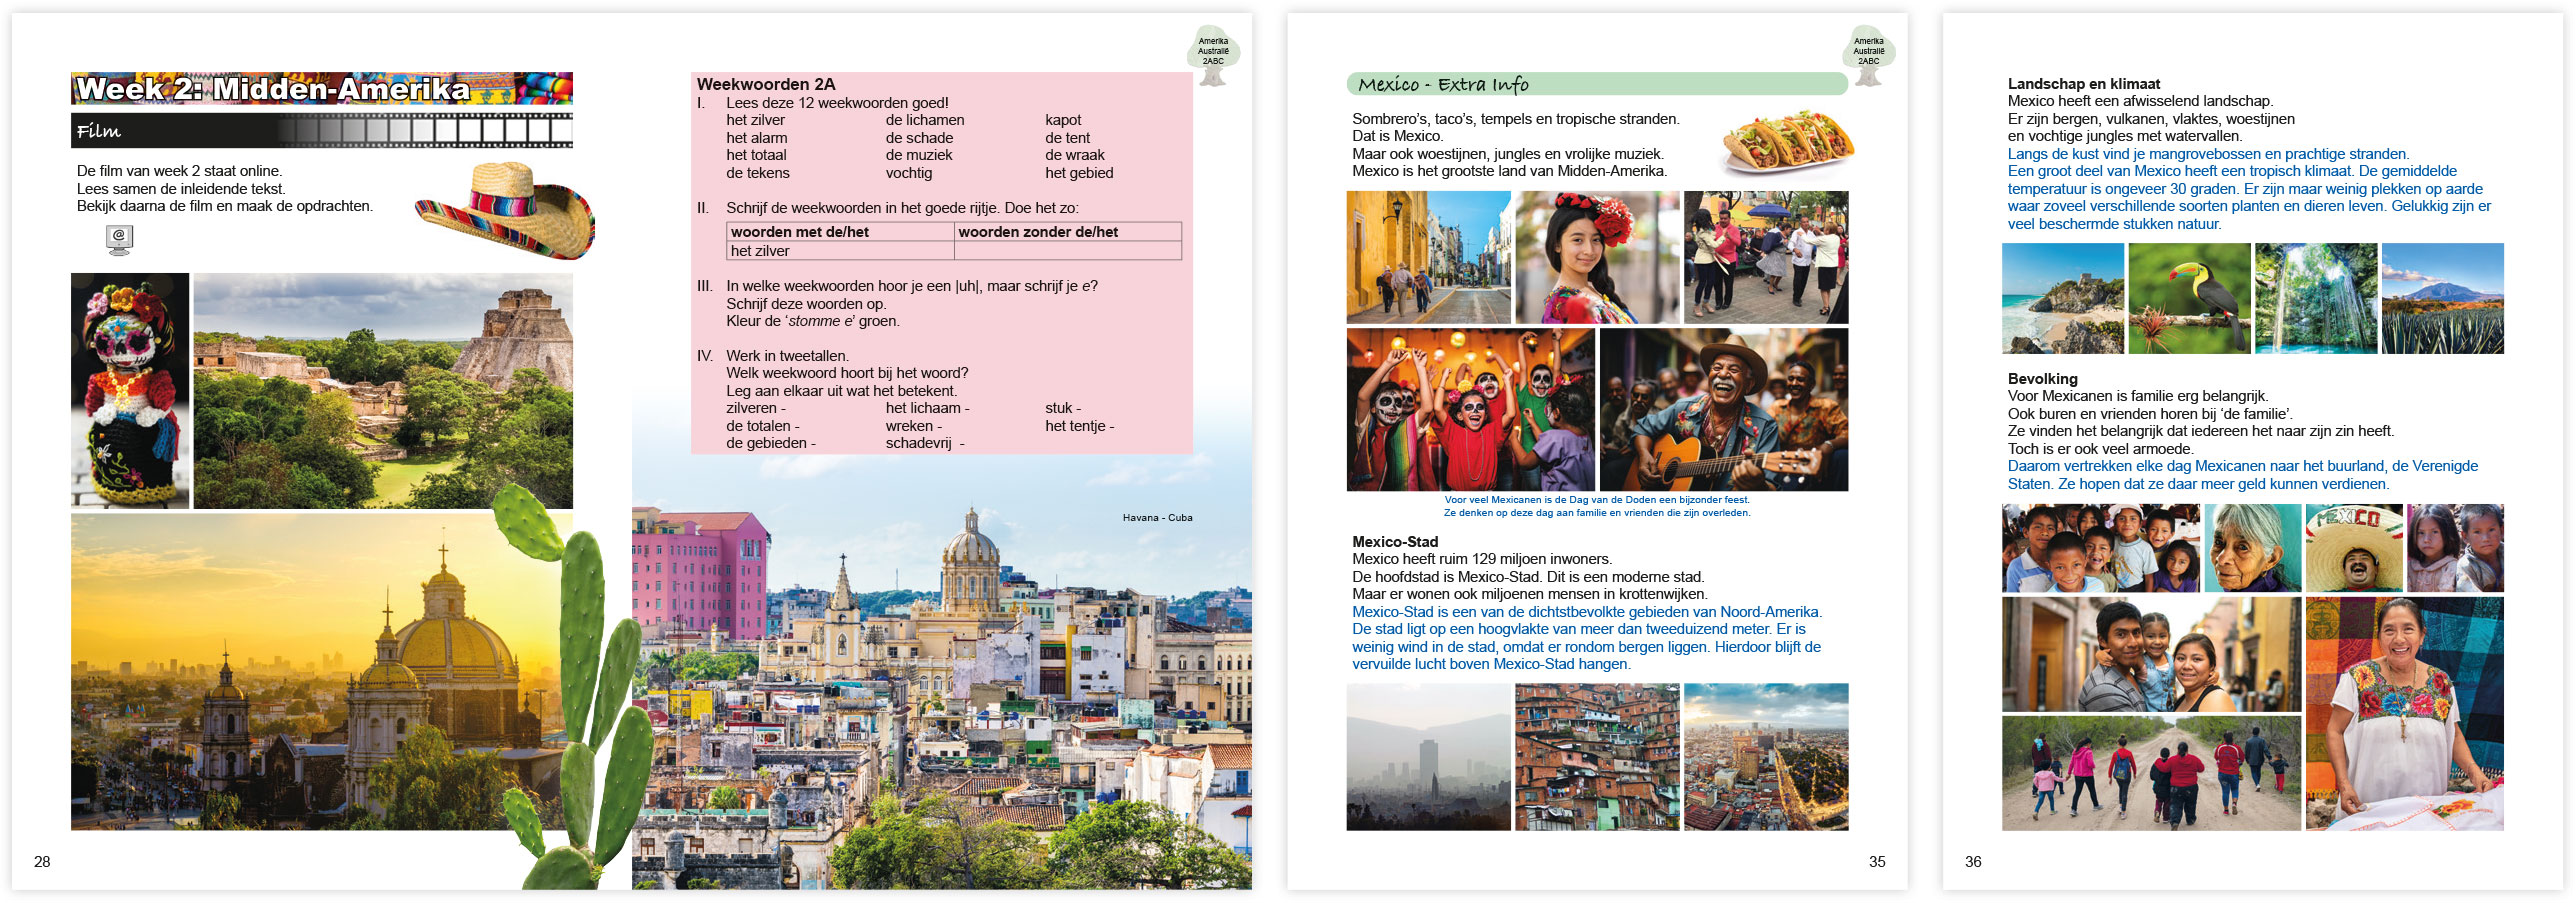Image resolution: width=2575 pixels, height=903 pixels.
Task: Click the Weekwoorden 2A heading
Action: pyautogui.click(x=766, y=84)
